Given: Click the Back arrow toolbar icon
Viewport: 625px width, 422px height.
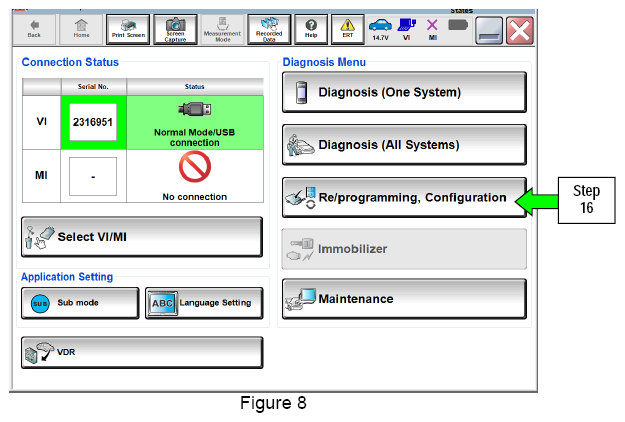Looking at the screenshot, I should point(35,29).
